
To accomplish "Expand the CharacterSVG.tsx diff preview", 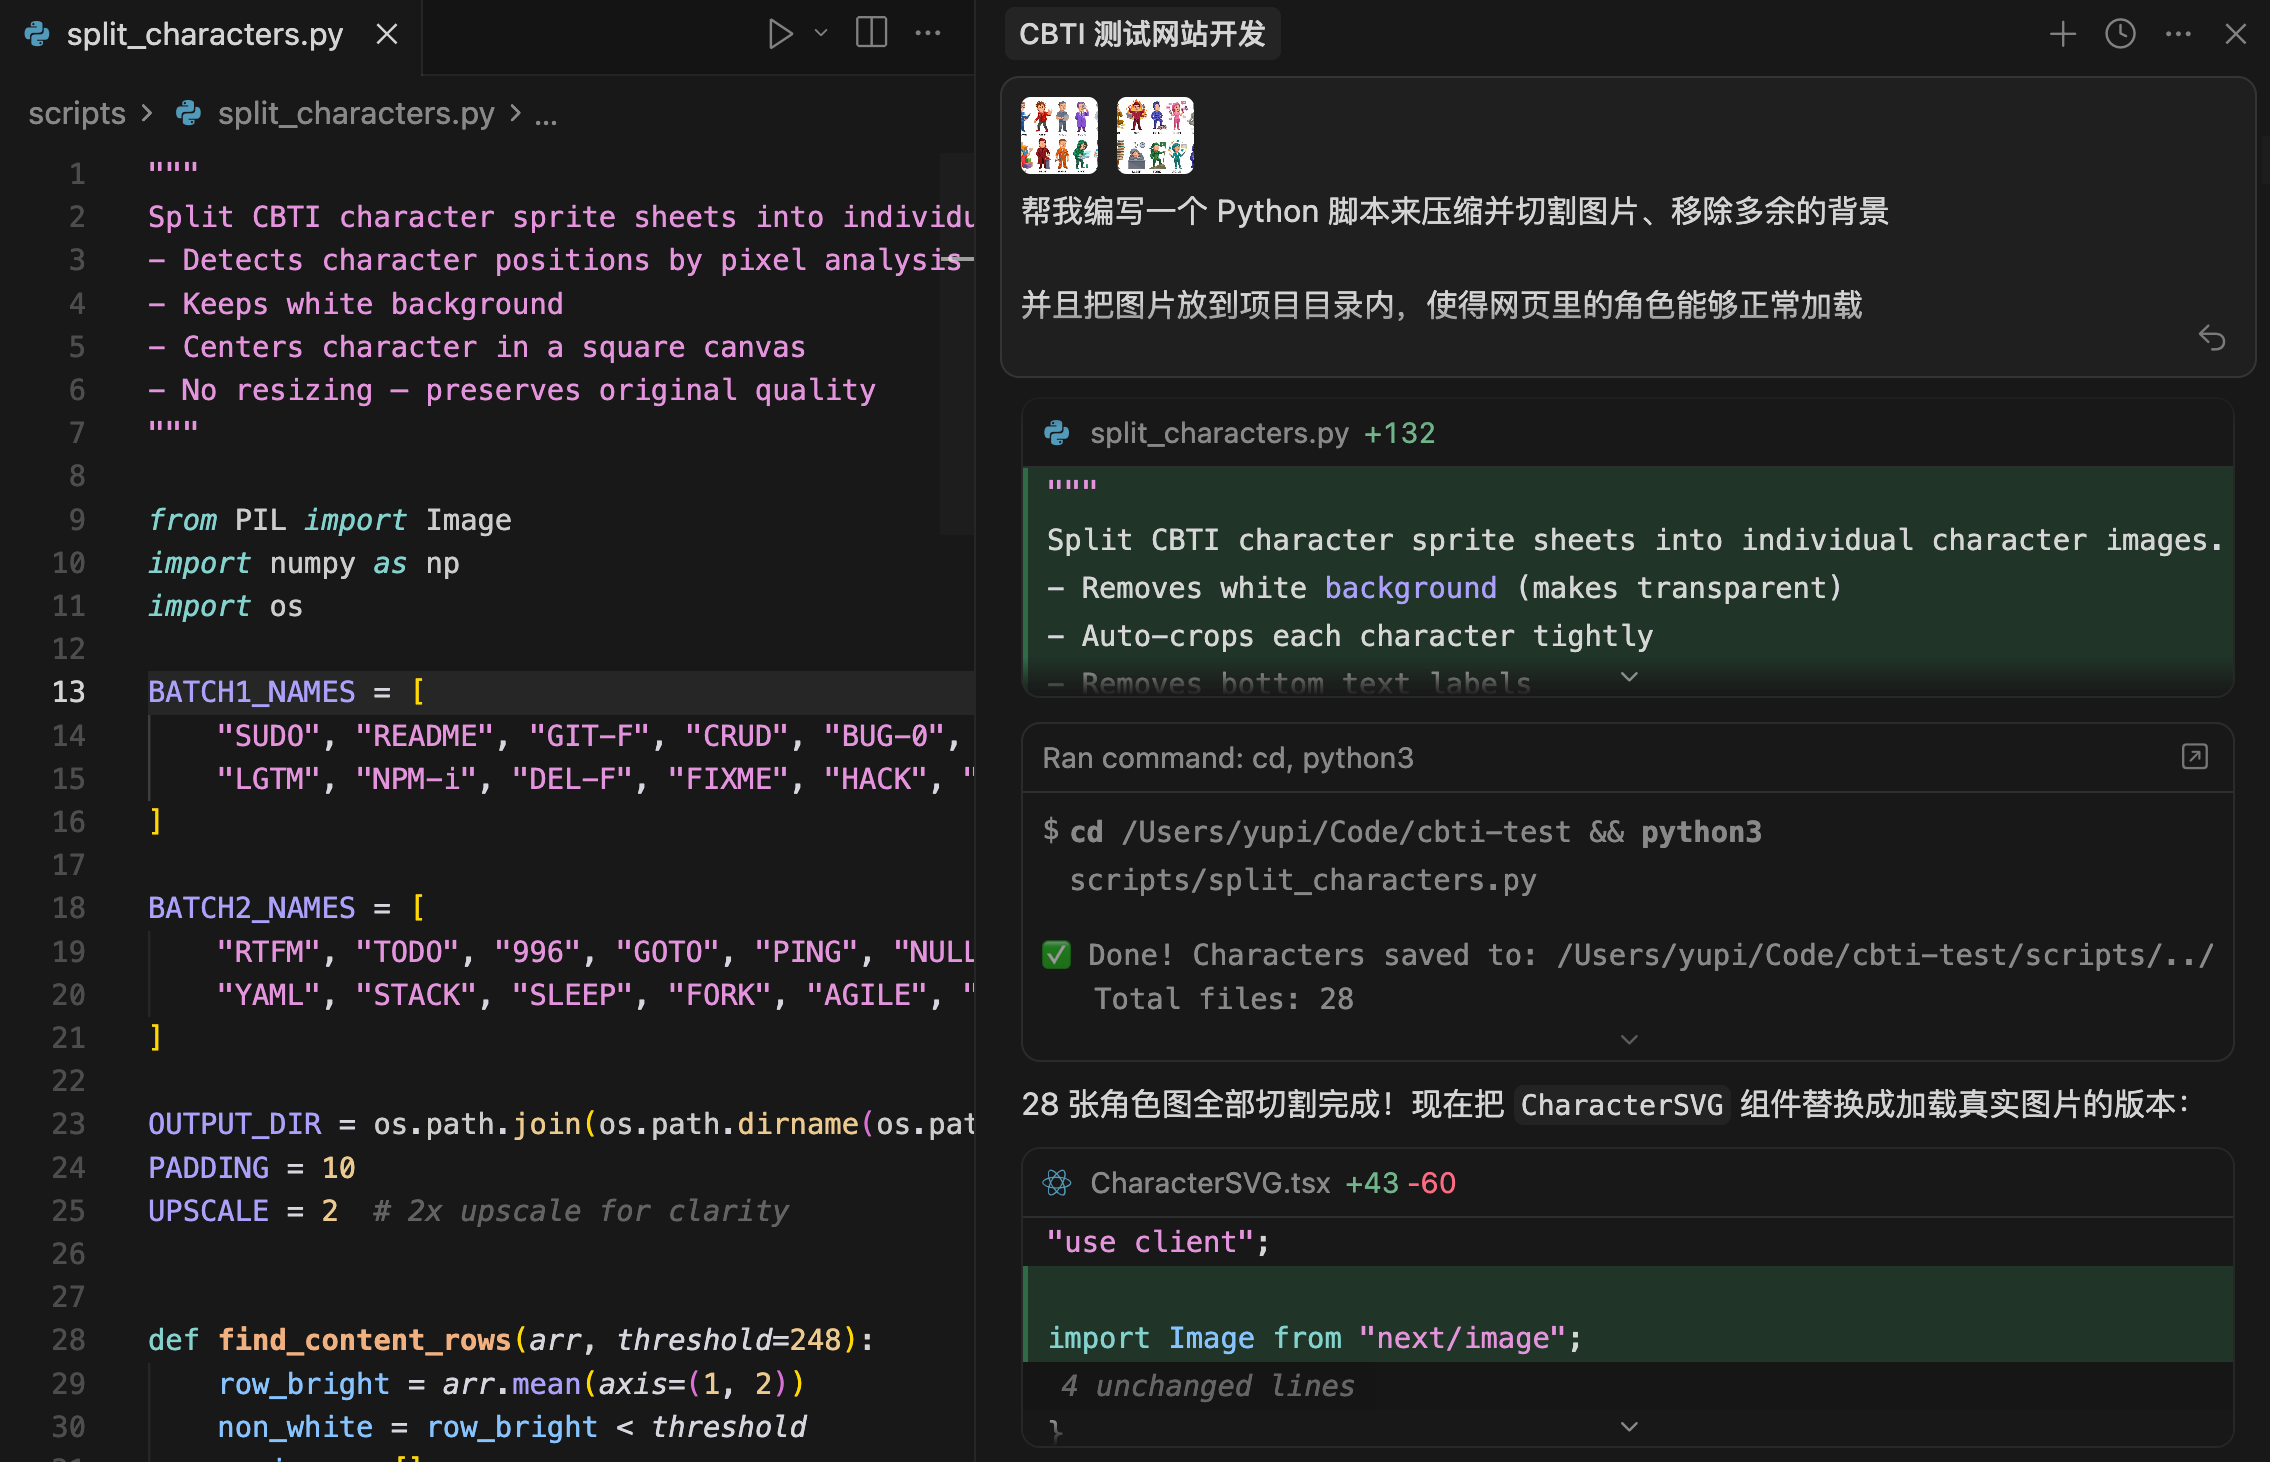I will tap(1629, 1426).
